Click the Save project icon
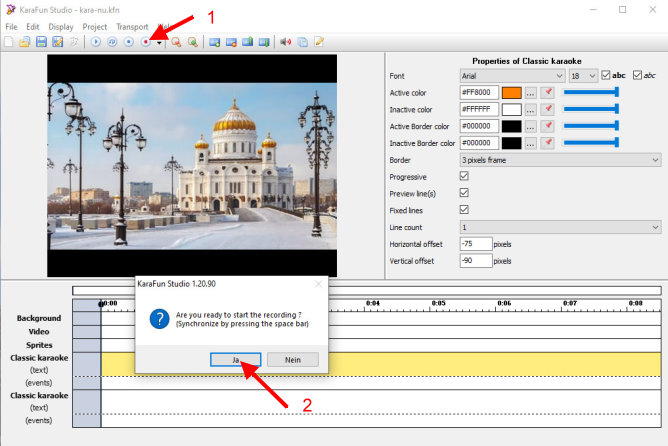The height and width of the screenshot is (446, 668). point(41,42)
